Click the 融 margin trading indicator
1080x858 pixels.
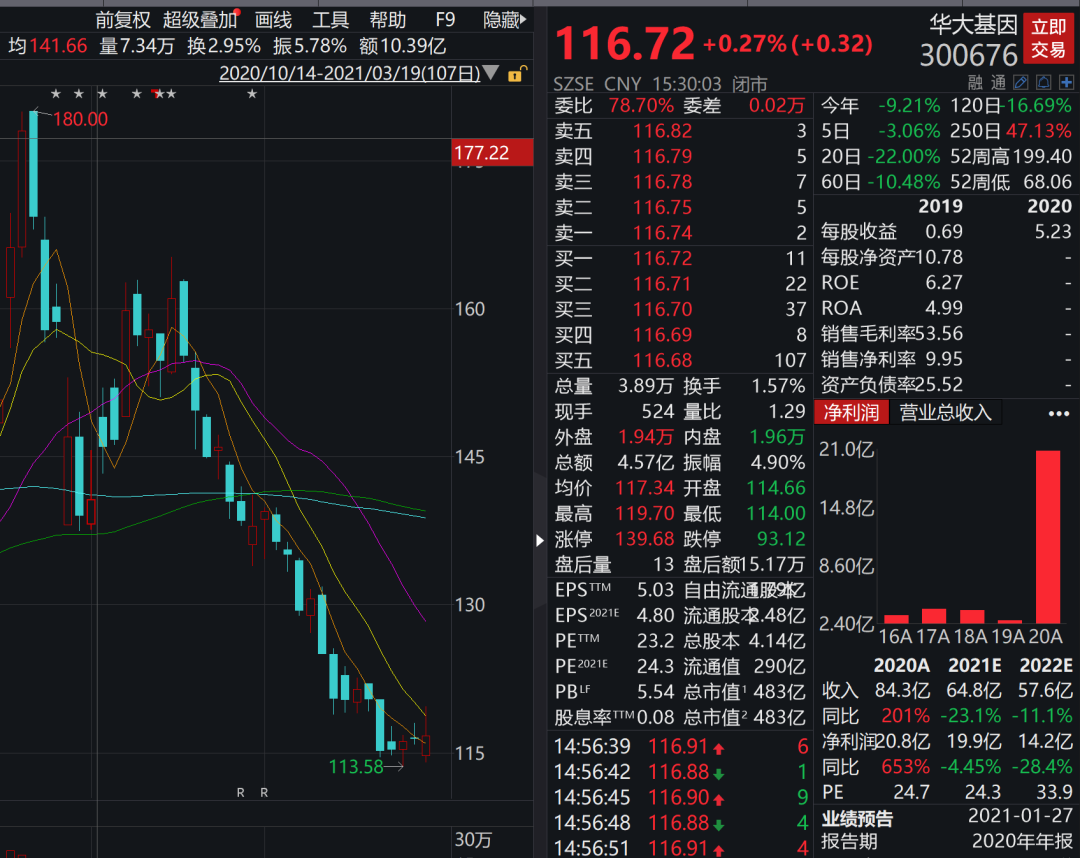(976, 82)
